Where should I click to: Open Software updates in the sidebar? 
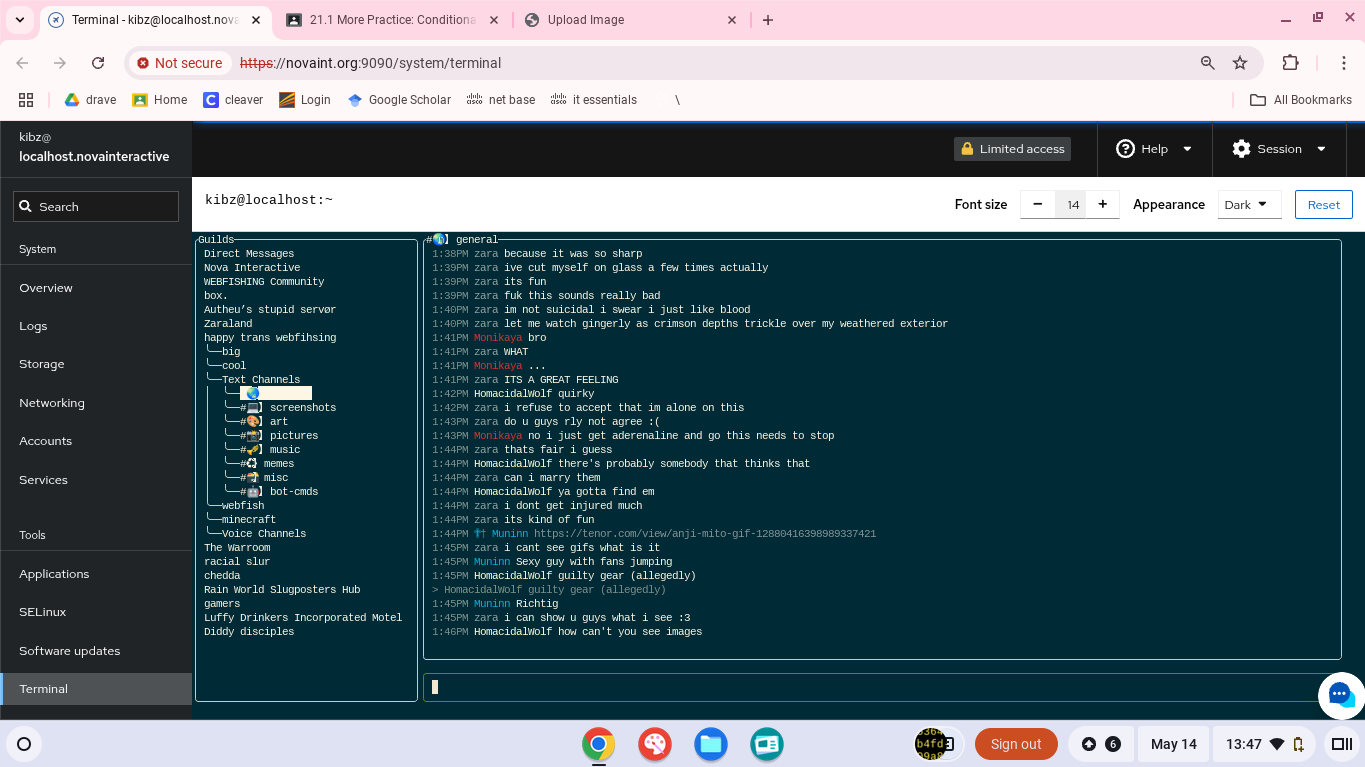tap(69, 651)
